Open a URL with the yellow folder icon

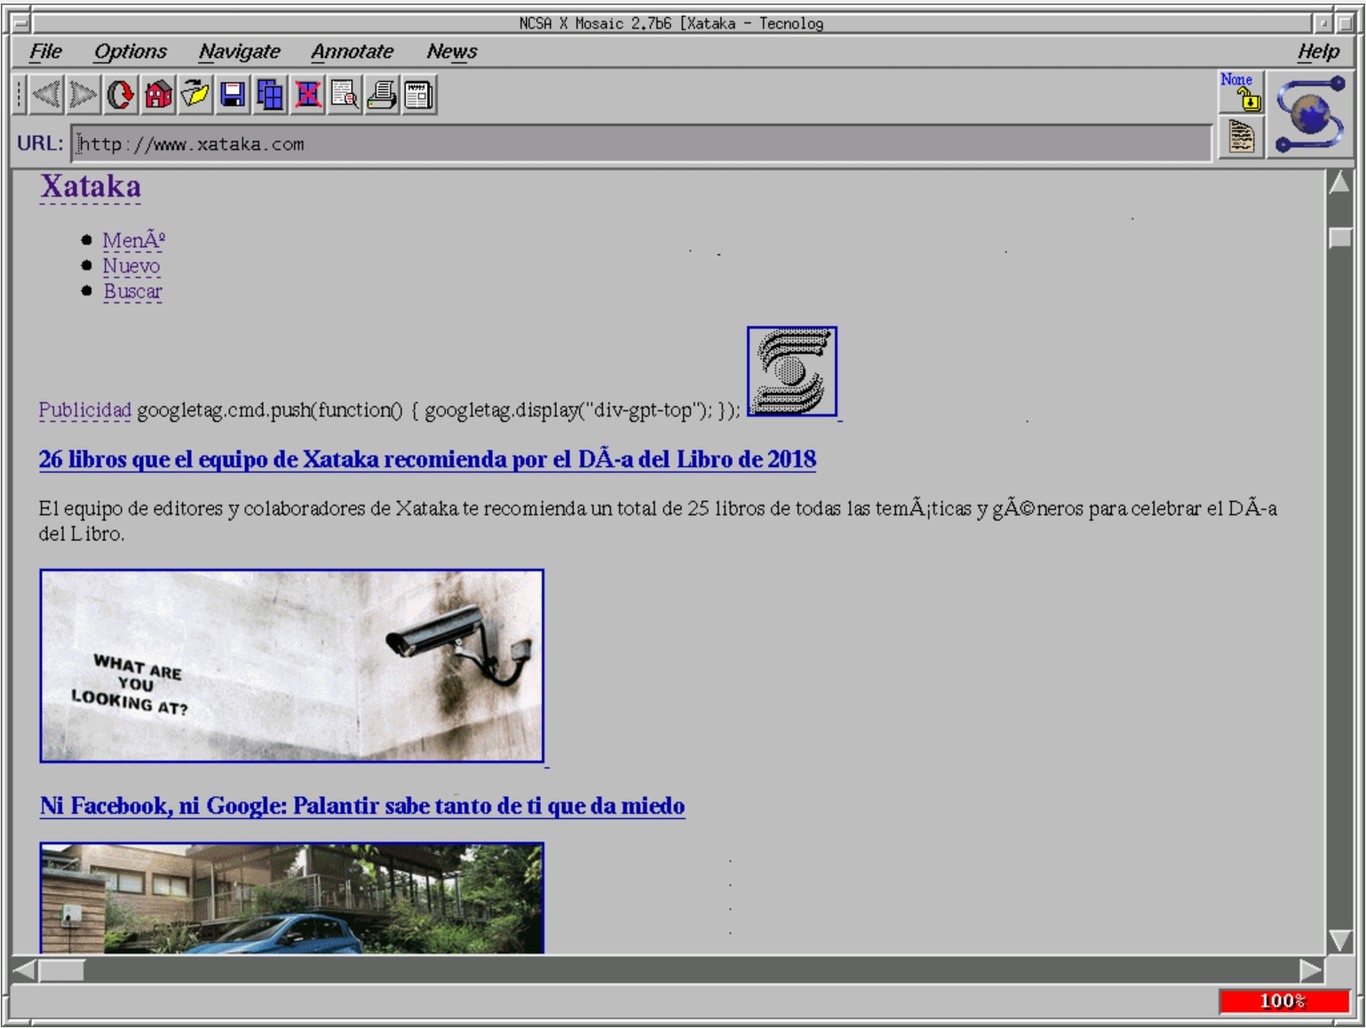(195, 95)
